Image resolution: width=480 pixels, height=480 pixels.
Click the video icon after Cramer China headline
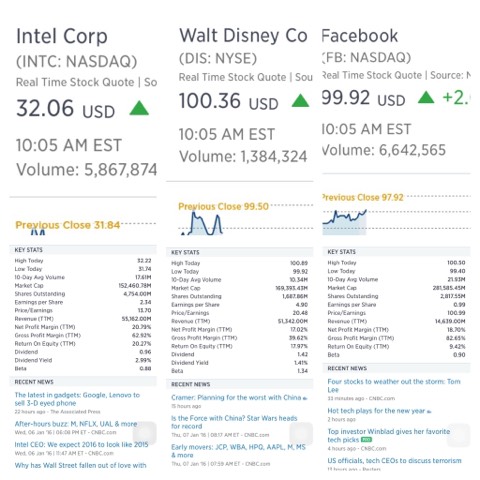305,398
